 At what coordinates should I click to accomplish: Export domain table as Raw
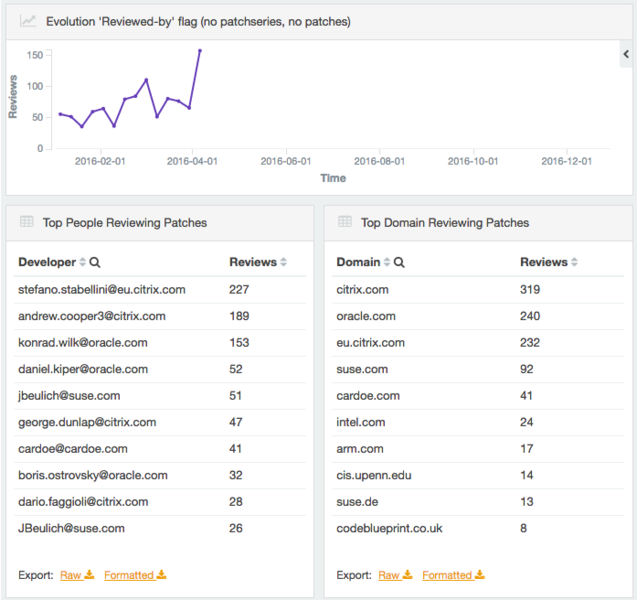pyautogui.click(x=394, y=575)
